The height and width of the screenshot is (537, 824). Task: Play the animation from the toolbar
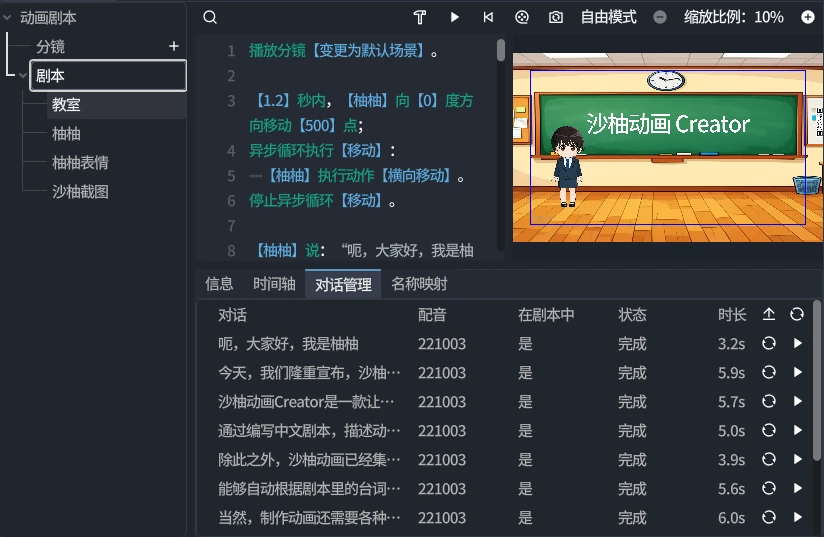(x=455, y=17)
